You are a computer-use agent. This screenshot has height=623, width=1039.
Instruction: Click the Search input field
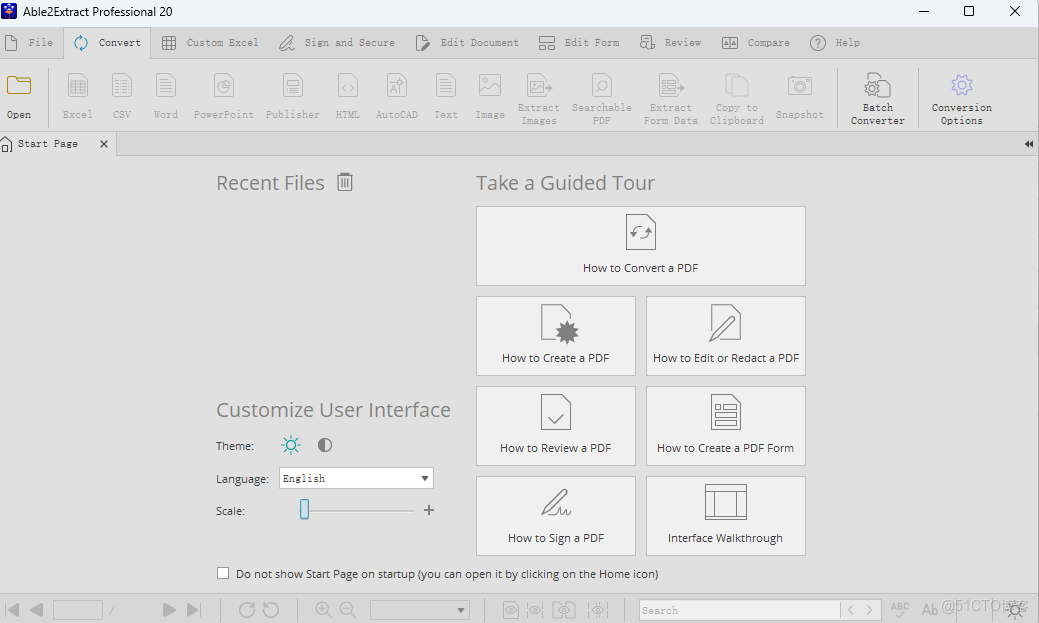coord(738,610)
